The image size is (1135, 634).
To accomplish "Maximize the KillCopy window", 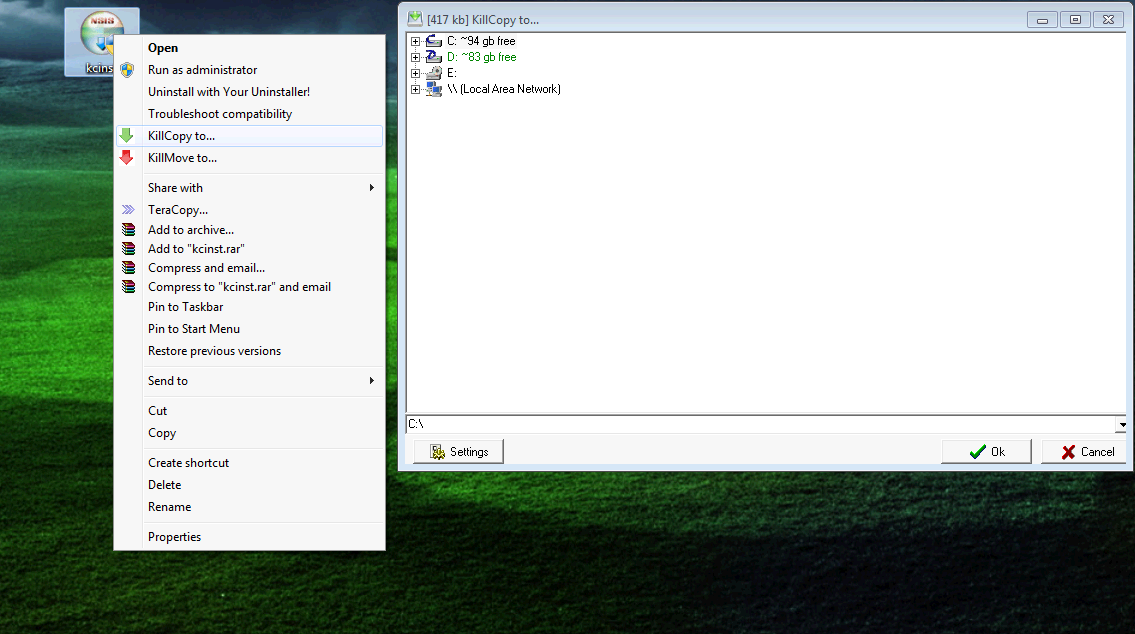I will point(1076,20).
